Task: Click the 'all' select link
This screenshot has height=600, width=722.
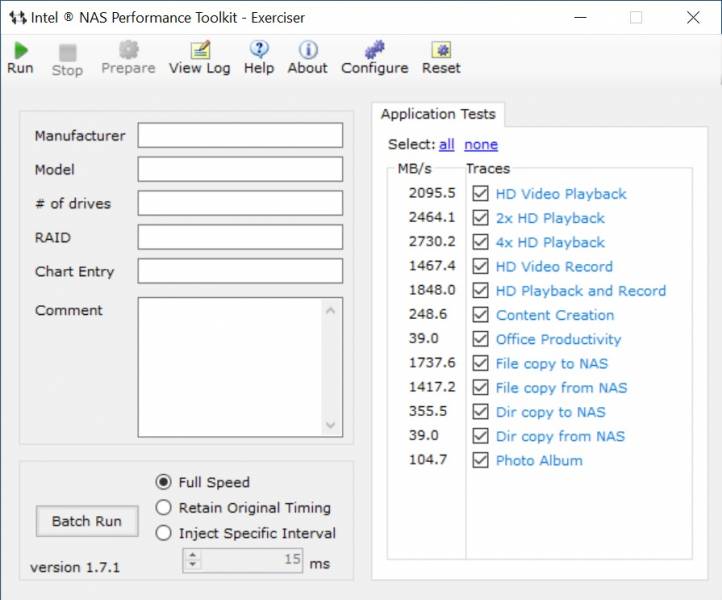Action: (447, 145)
